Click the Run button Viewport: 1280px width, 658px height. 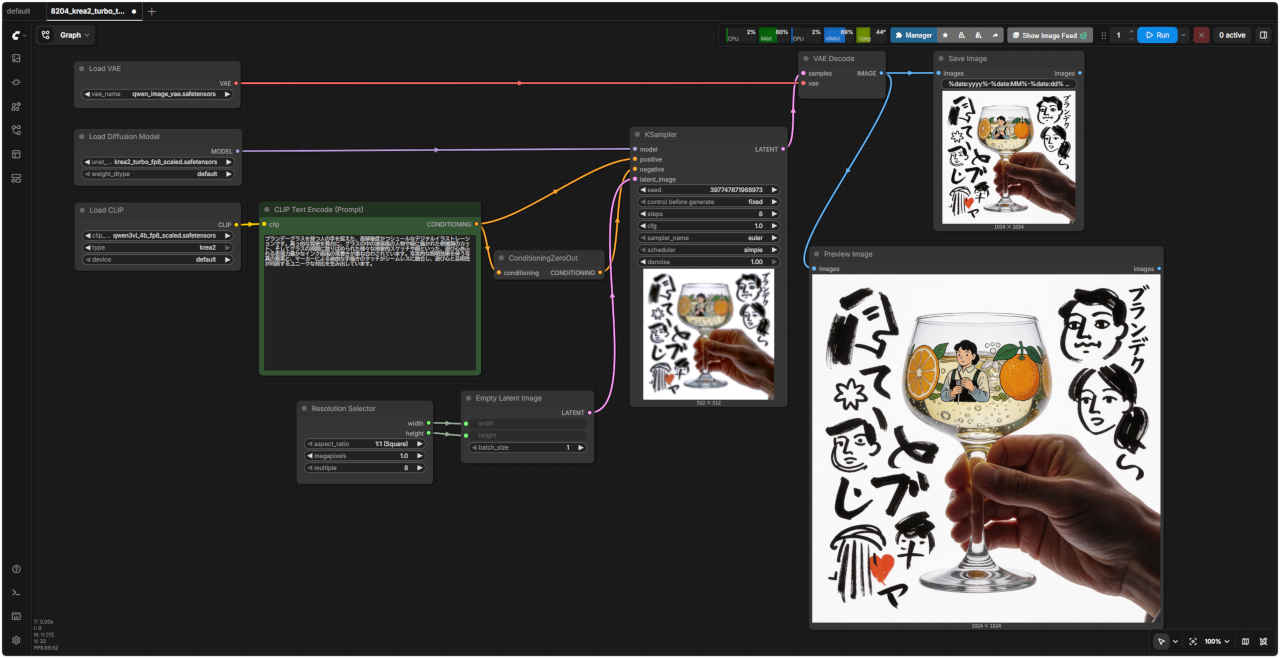pos(1158,35)
